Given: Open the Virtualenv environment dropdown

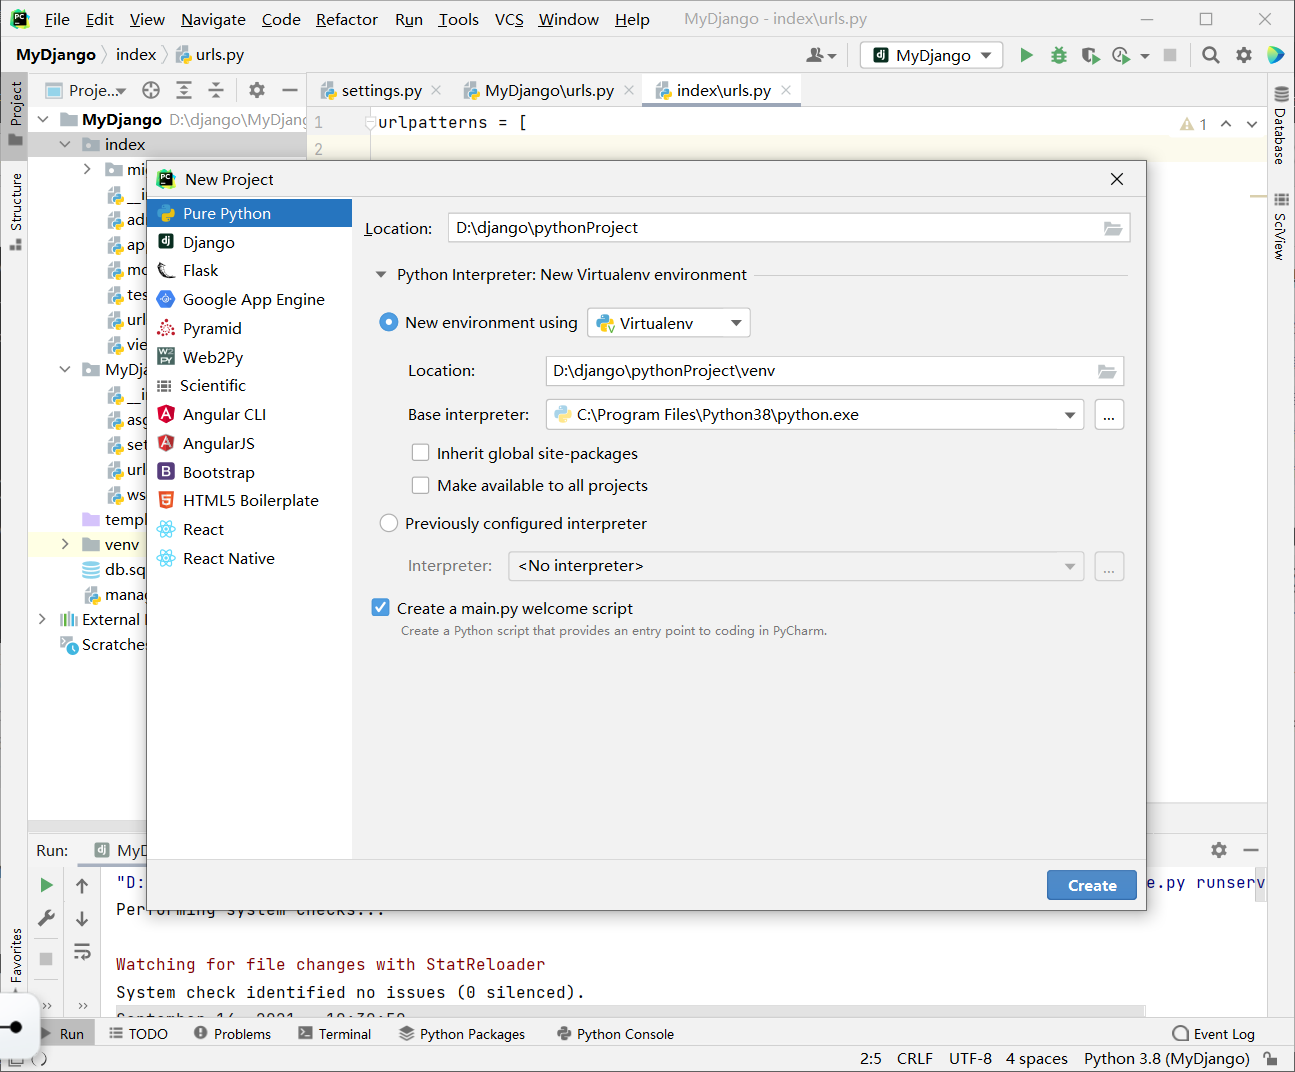Looking at the screenshot, I should [x=668, y=323].
